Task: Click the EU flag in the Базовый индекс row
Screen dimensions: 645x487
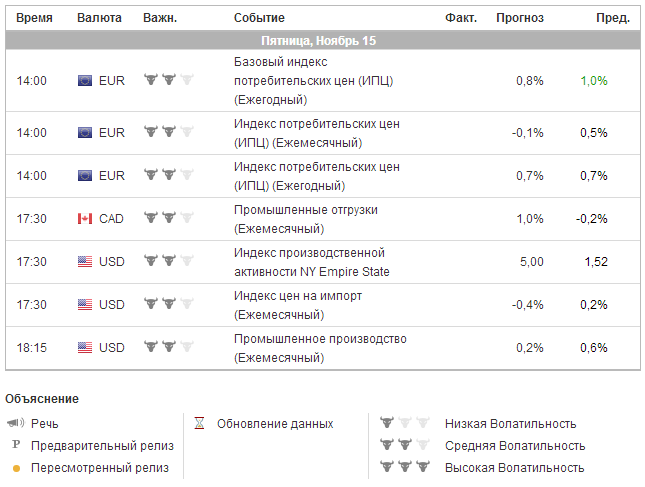Action: 85,80
